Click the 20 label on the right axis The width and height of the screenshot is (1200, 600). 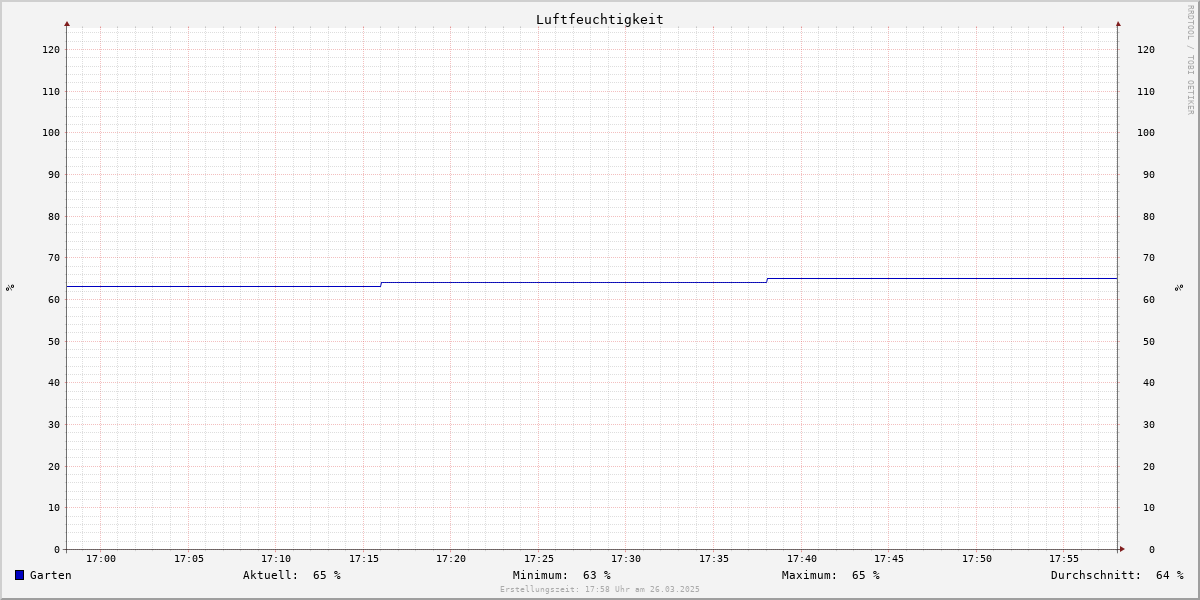click(1149, 467)
